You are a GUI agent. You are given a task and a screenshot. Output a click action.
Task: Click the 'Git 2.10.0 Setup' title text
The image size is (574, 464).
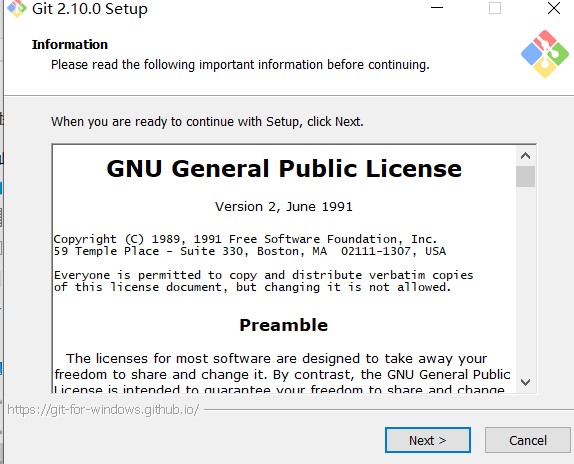coord(90,9)
